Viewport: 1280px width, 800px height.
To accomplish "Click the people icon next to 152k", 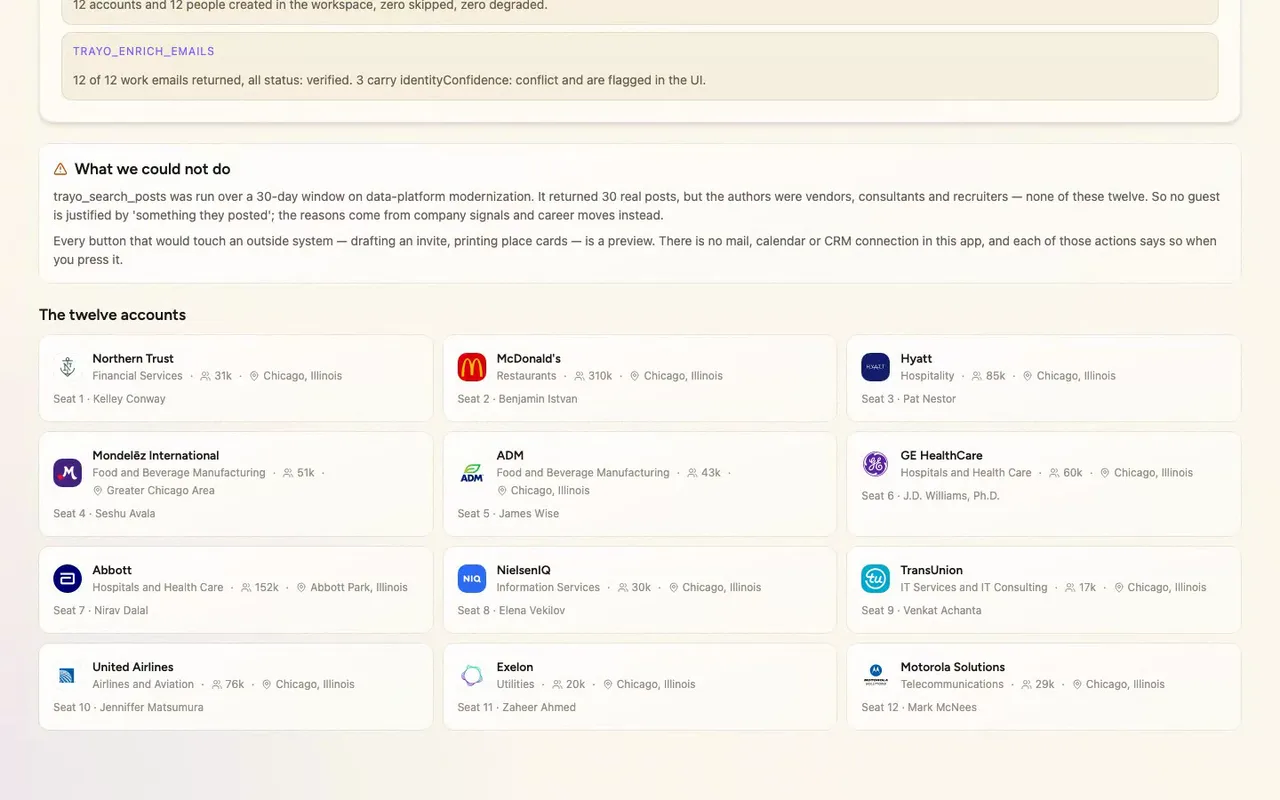I will (246, 588).
